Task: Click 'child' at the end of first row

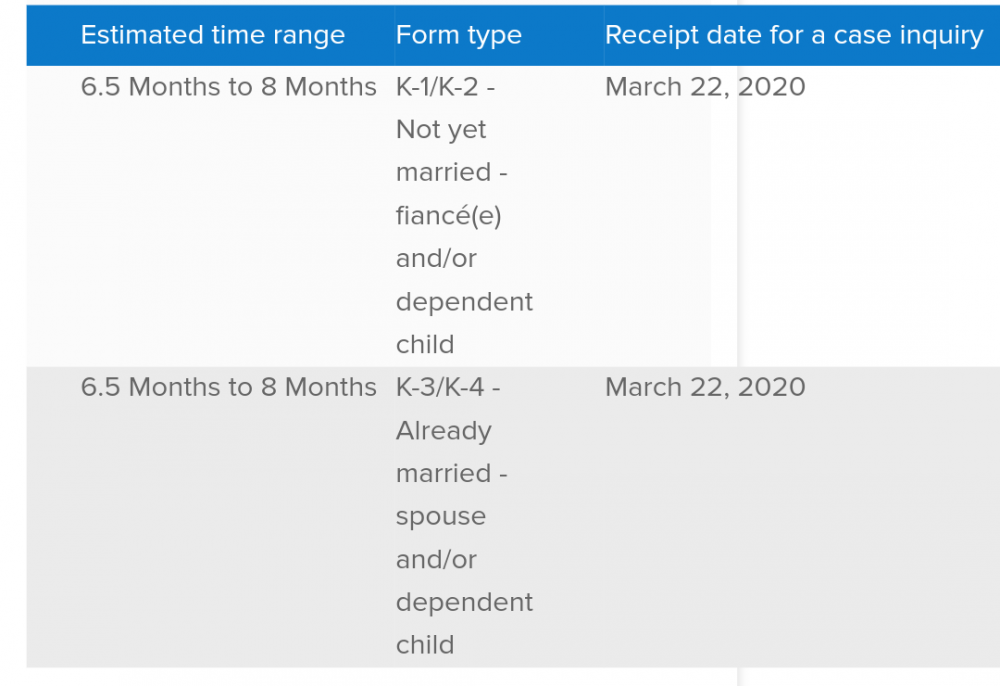Action: click(425, 344)
